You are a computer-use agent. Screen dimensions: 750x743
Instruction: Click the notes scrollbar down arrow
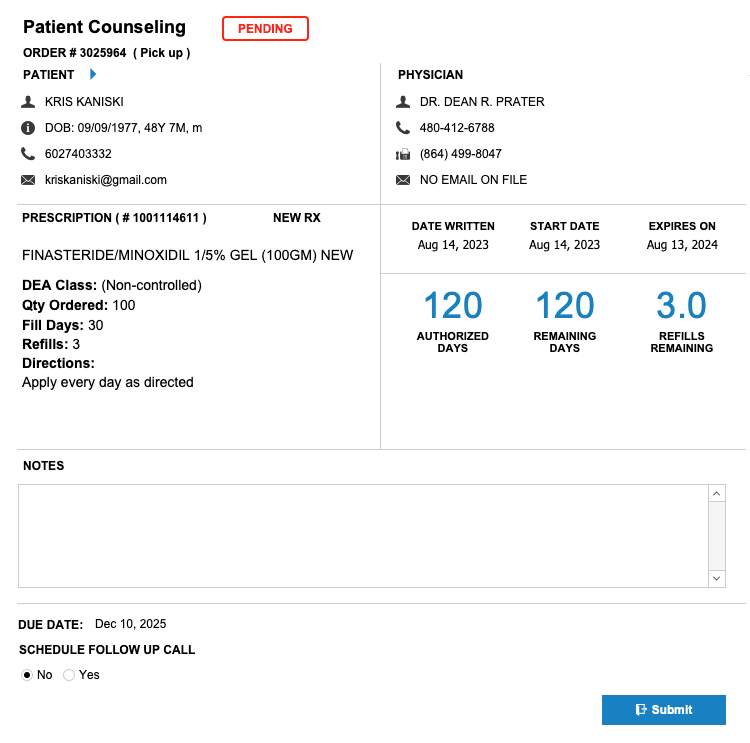tap(717, 578)
